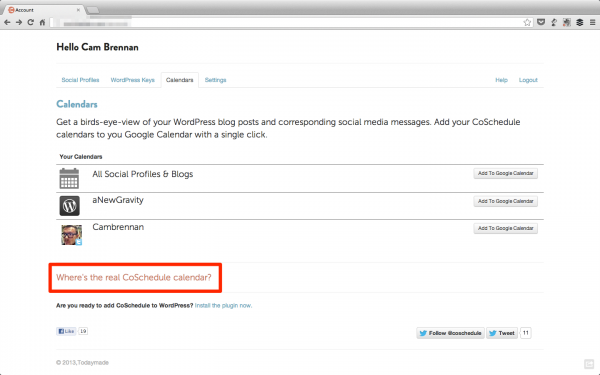Click the key-shaped extension icon in toolbar
This screenshot has height=375, width=600.
point(554,23)
